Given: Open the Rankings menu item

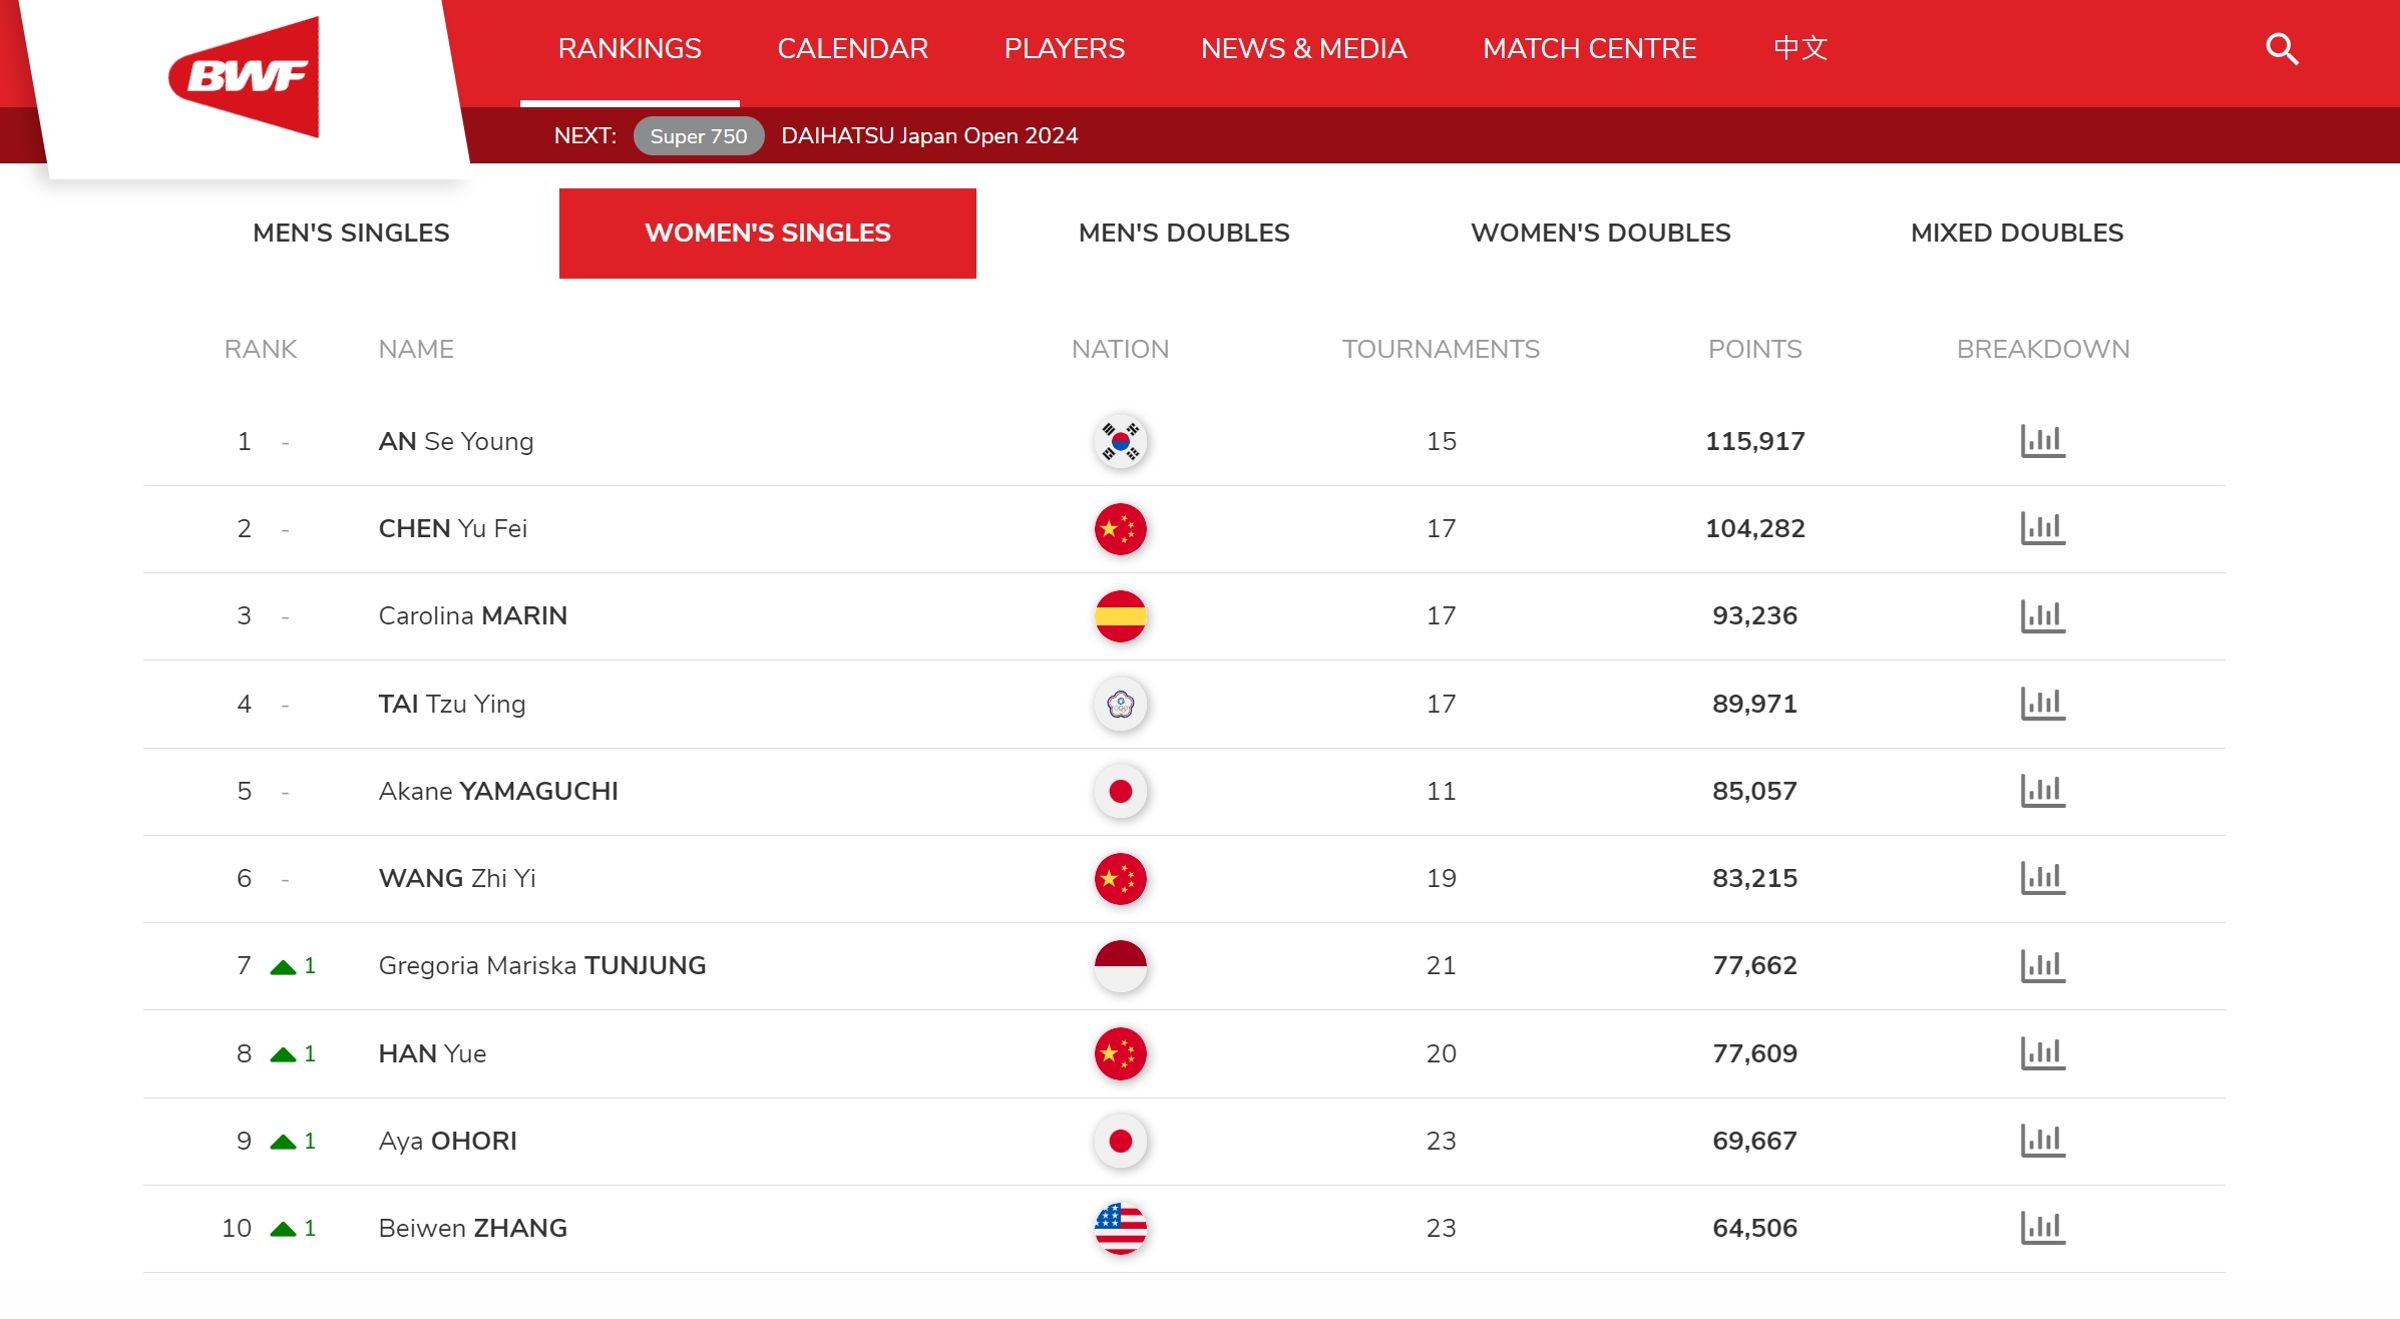Looking at the screenshot, I should [x=630, y=49].
